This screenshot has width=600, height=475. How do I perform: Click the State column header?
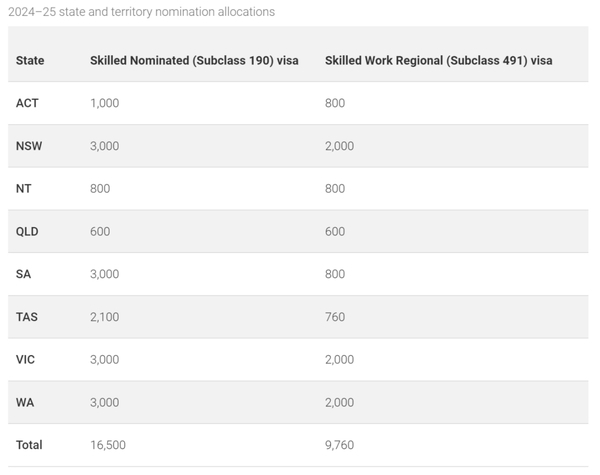[x=30, y=60]
